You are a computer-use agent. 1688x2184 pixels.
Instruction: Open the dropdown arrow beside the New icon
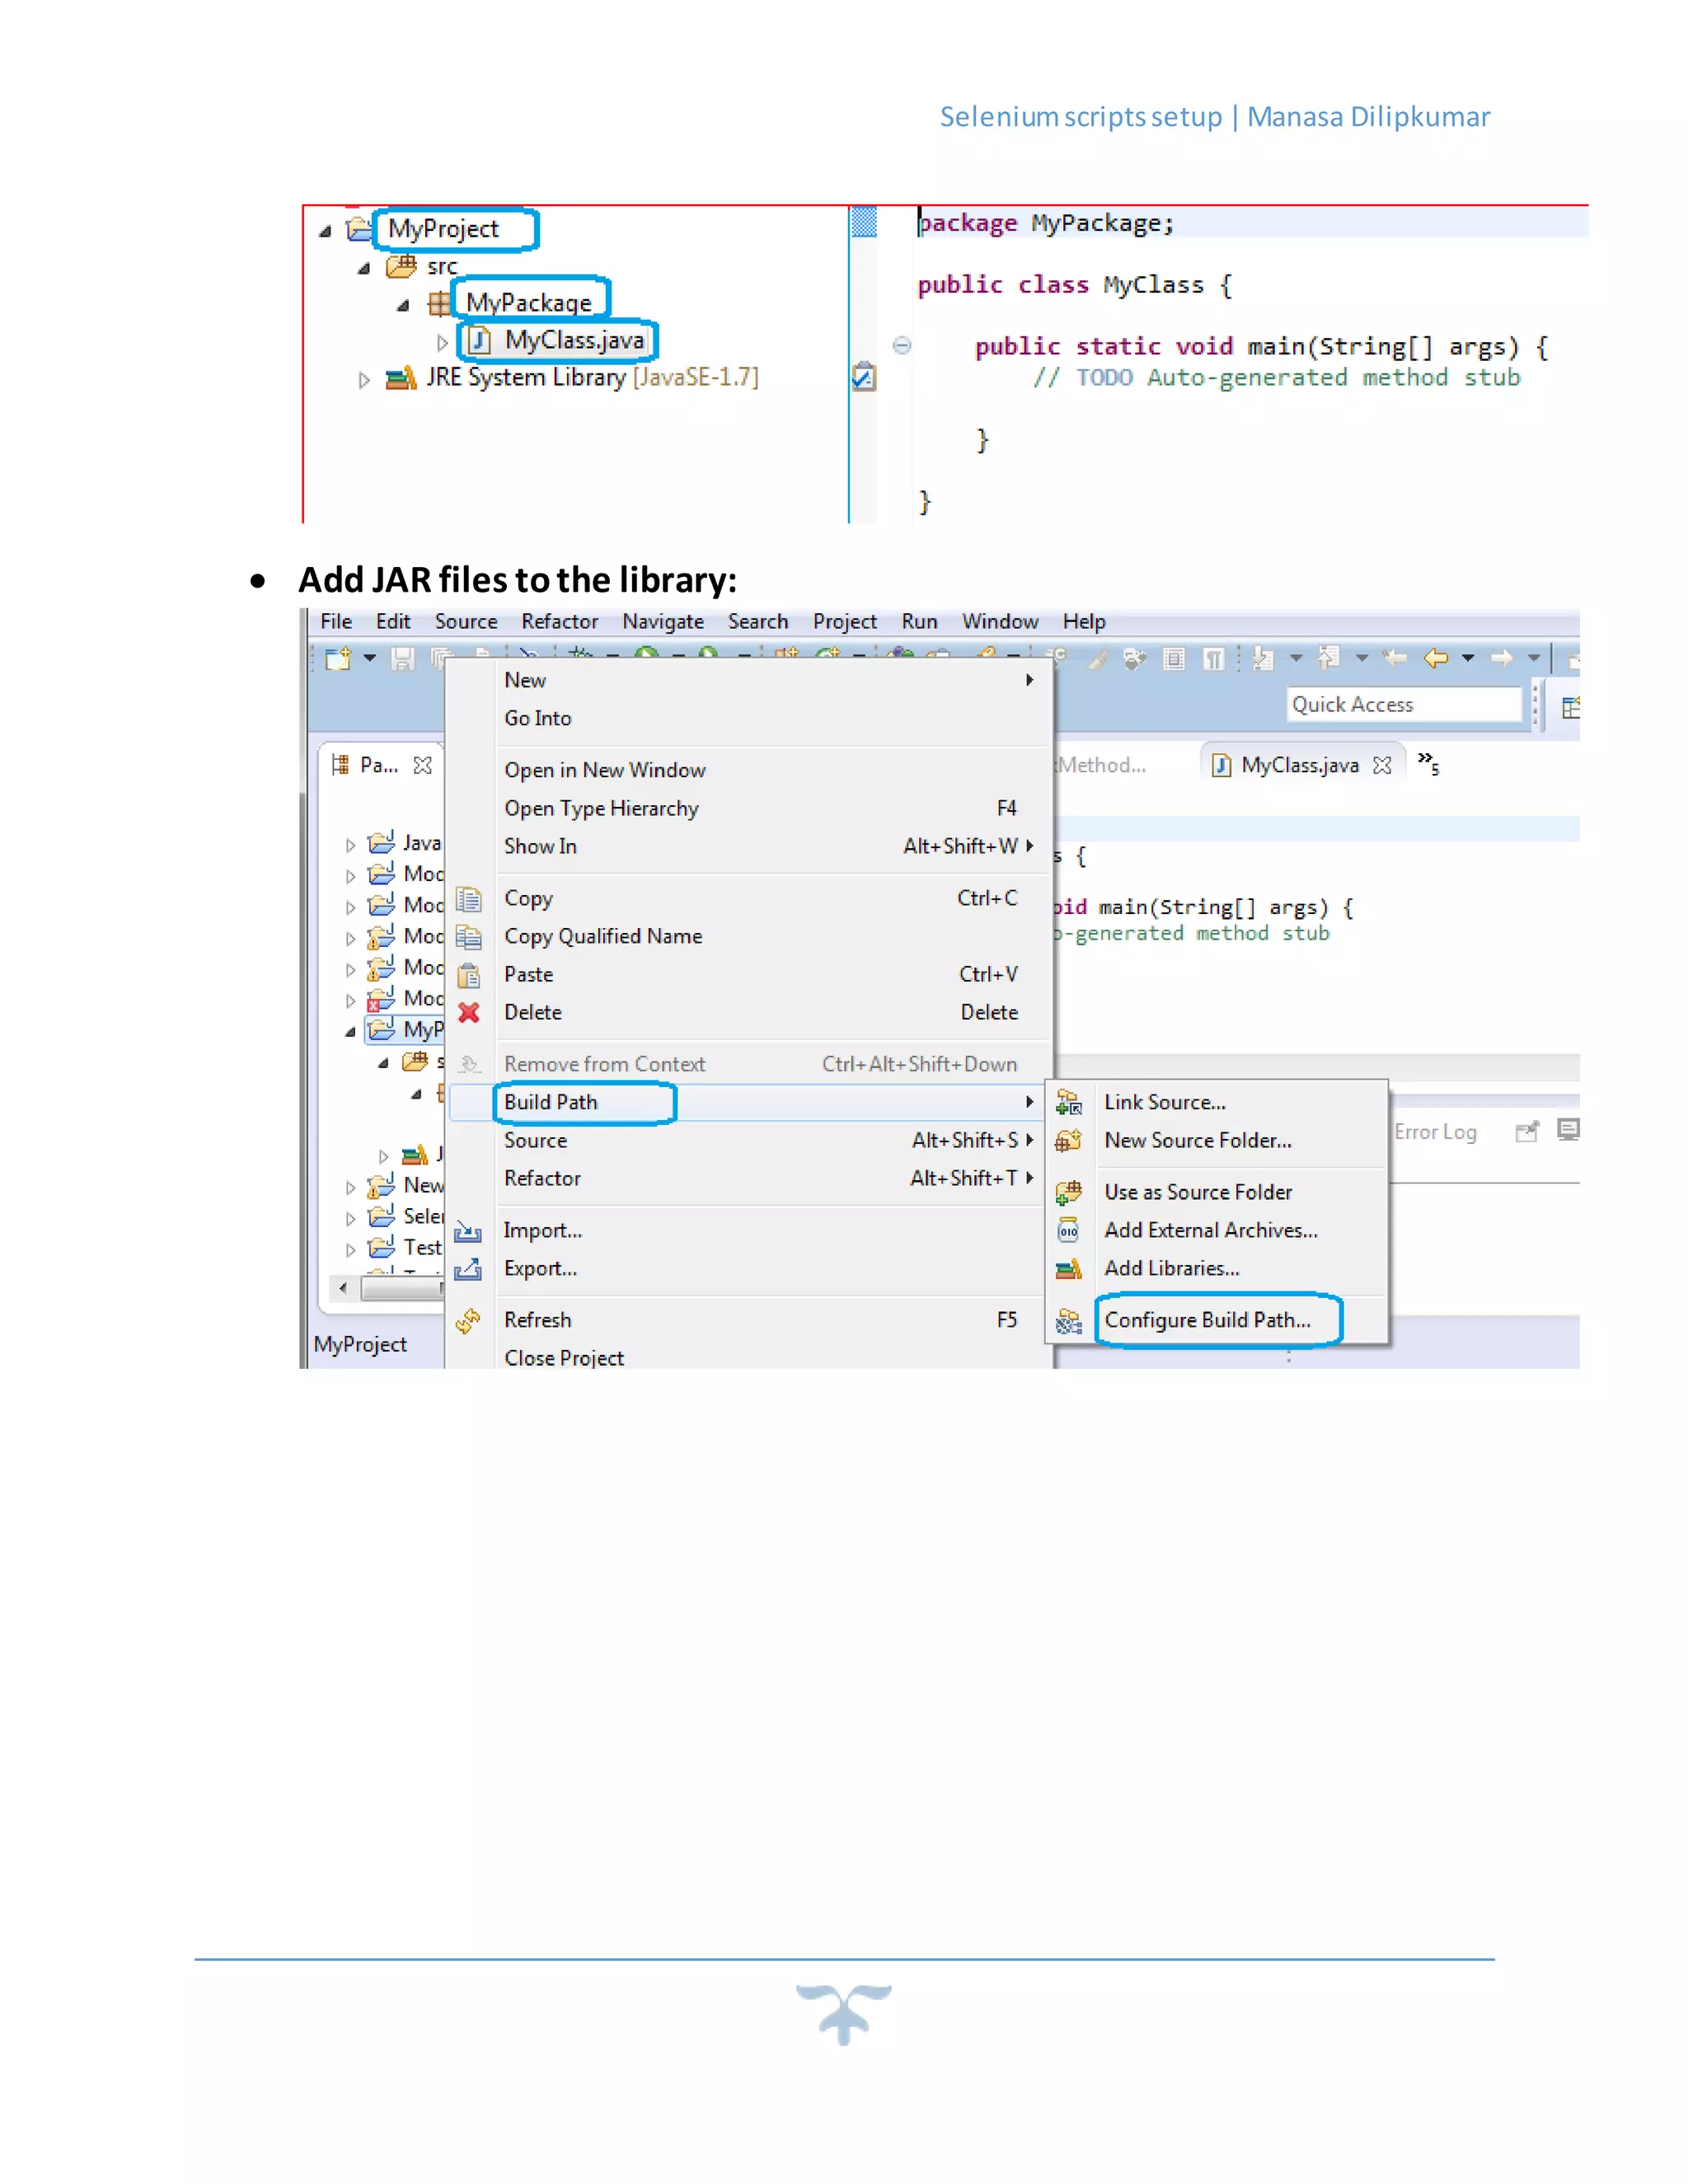[370, 658]
